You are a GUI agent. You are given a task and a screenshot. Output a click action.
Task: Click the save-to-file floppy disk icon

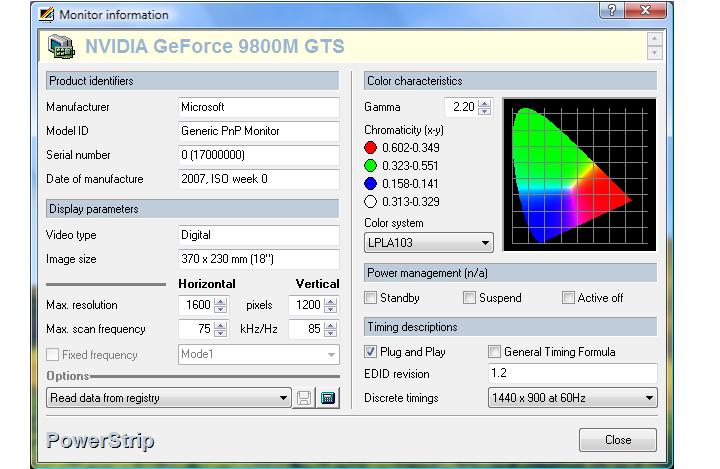tap(304, 398)
